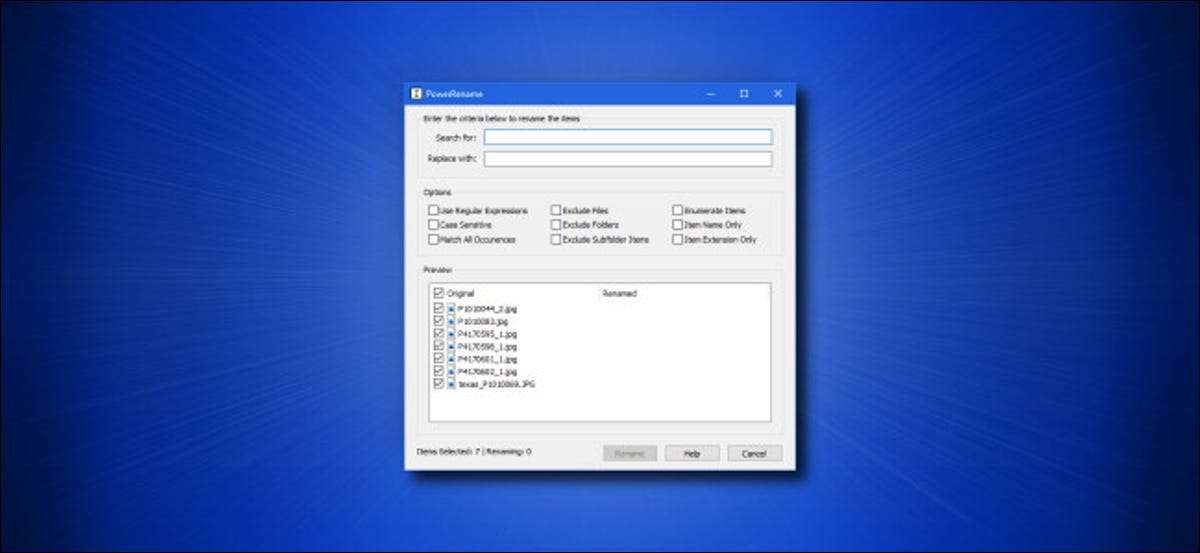The image size is (1200, 553).
Task: Untick the texas_P1010069.JPG checkbox
Action: click(x=438, y=383)
